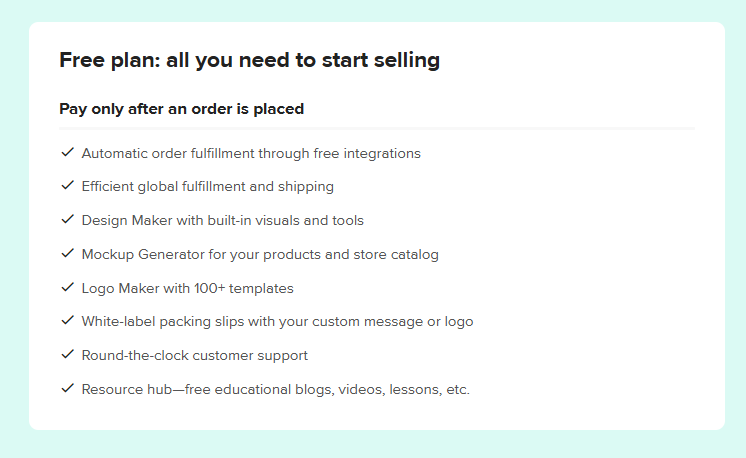Viewport: 746px width, 458px height.
Task: Click the 'start selling' words in heading
Action: click(381, 60)
